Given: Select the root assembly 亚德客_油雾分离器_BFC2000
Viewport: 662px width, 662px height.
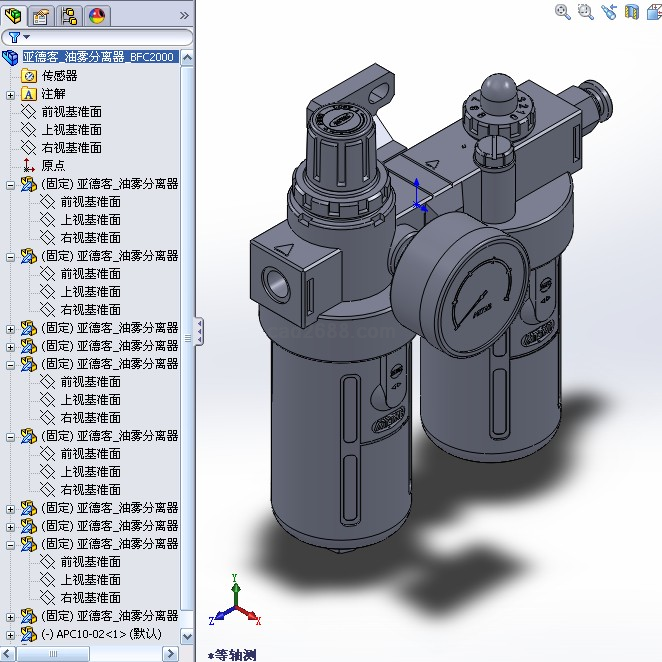Looking at the screenshot, I should pyautogui.click(x=99, y=57).
